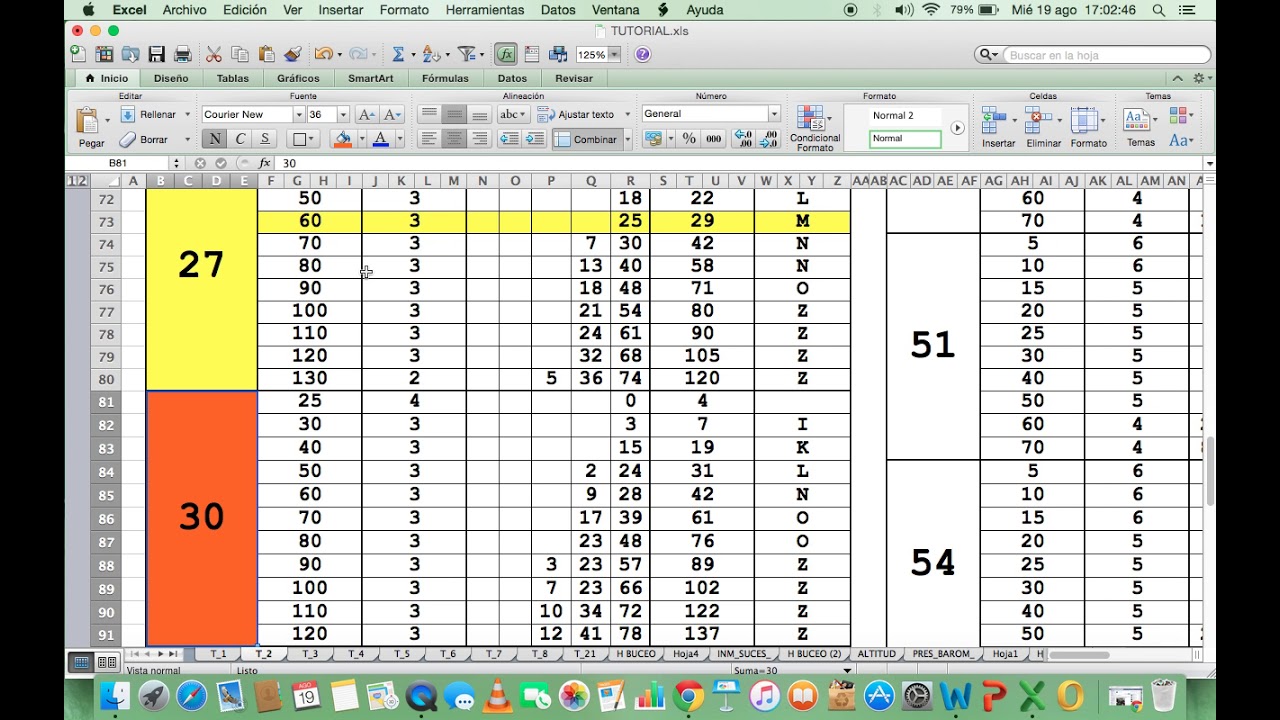The width and height of the screenshot is (1280, 720).
Task: Open the Courier New font dropdown
Action: pyautogui.click(x=297, y=114)
